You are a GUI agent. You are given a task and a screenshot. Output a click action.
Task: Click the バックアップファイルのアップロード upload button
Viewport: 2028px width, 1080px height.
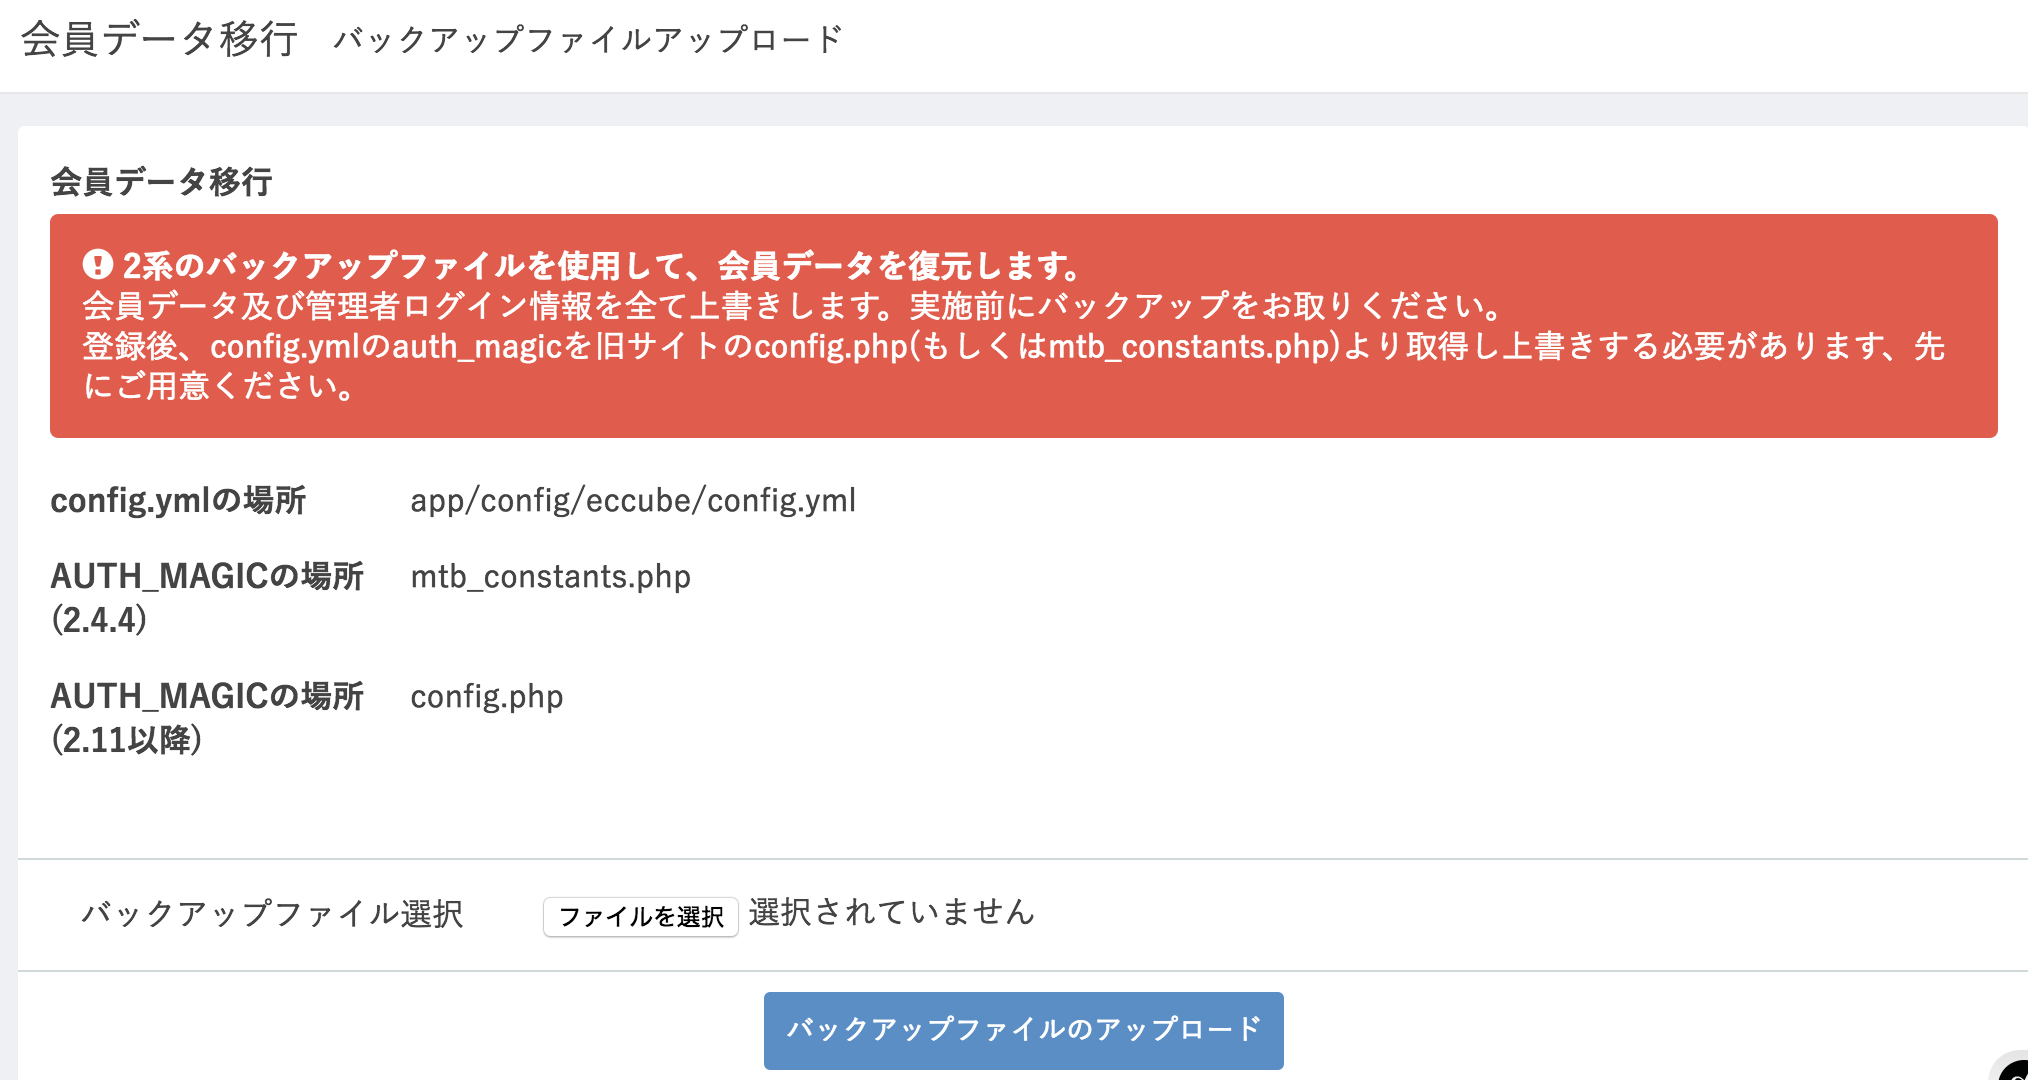click(1023, 1030)
